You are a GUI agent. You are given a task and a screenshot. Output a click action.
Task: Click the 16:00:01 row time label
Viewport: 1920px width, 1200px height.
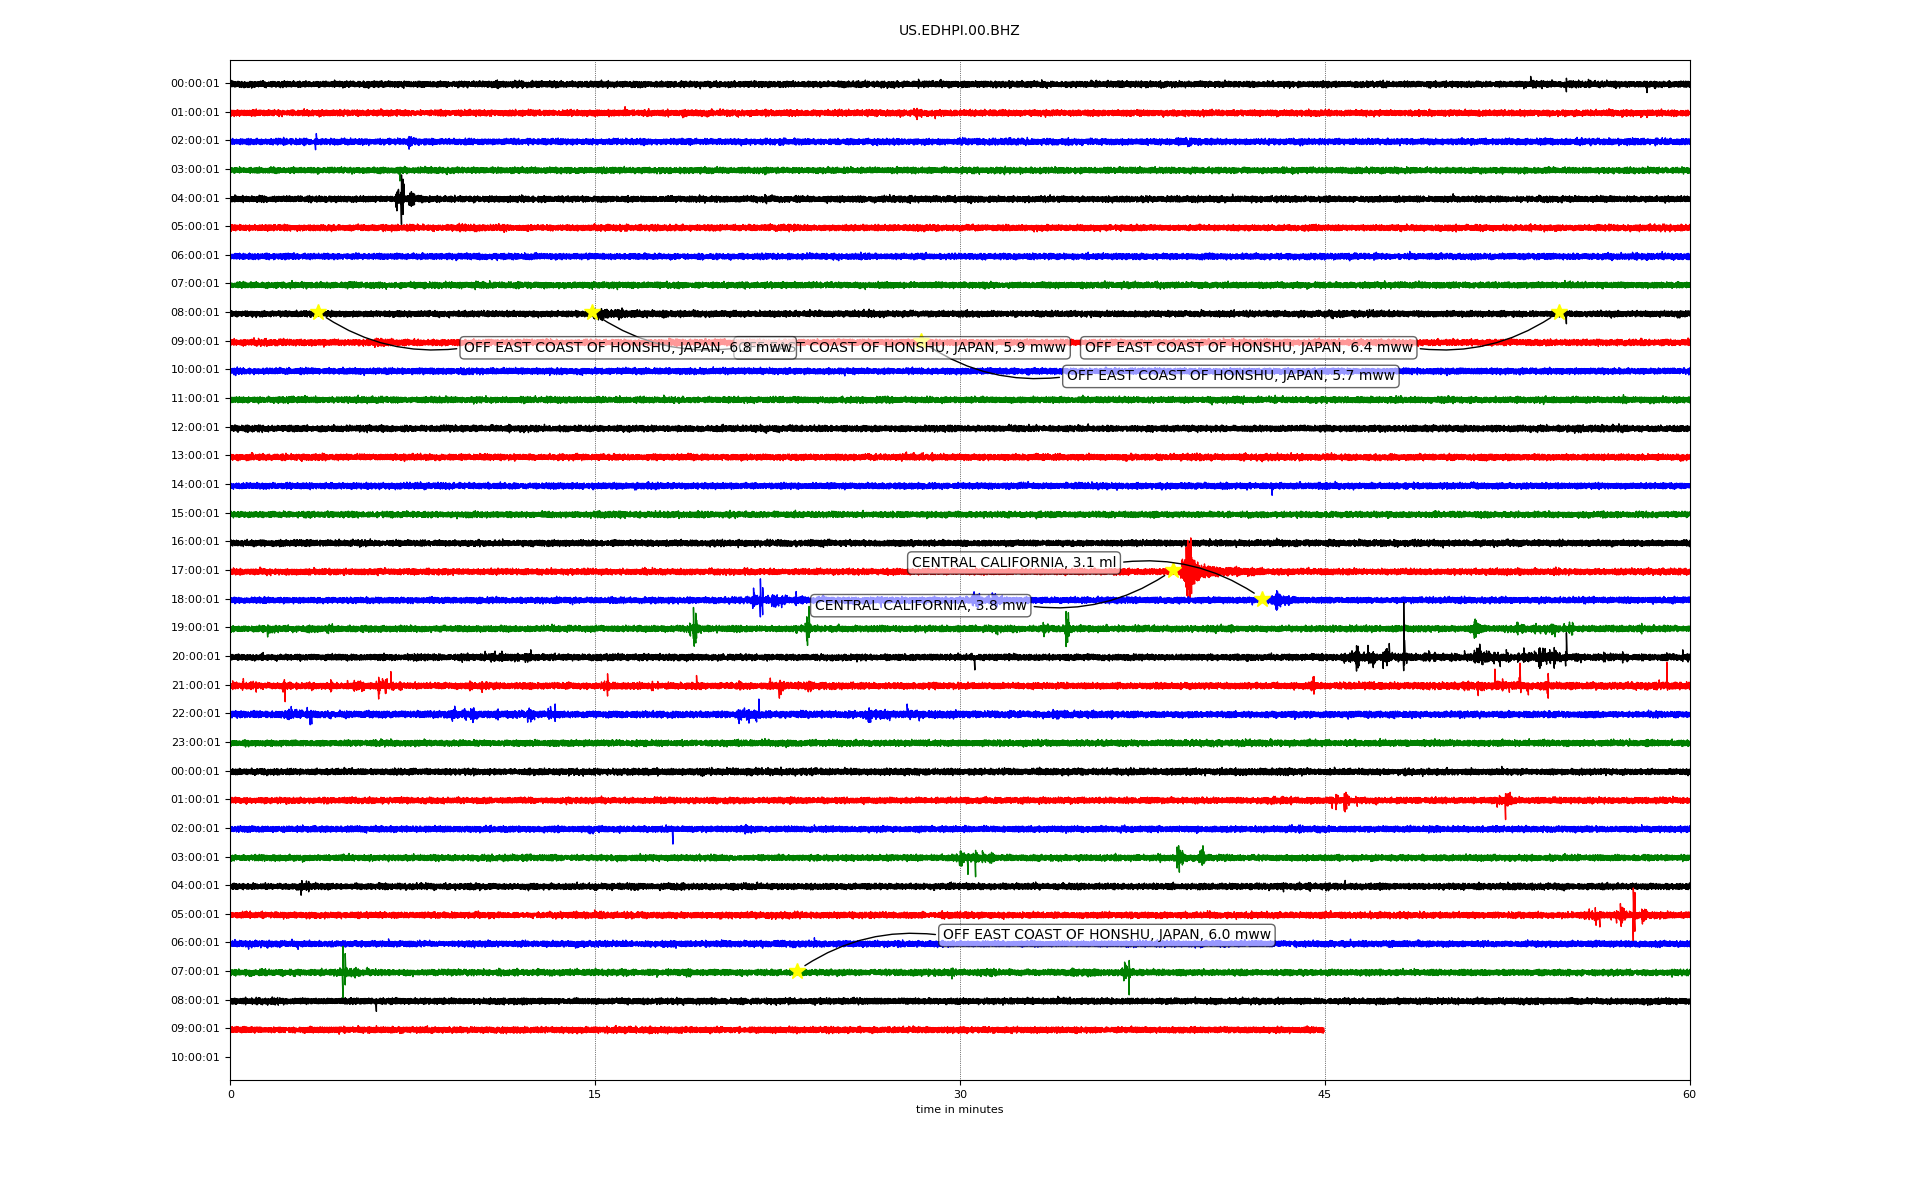tap(195, 542)
